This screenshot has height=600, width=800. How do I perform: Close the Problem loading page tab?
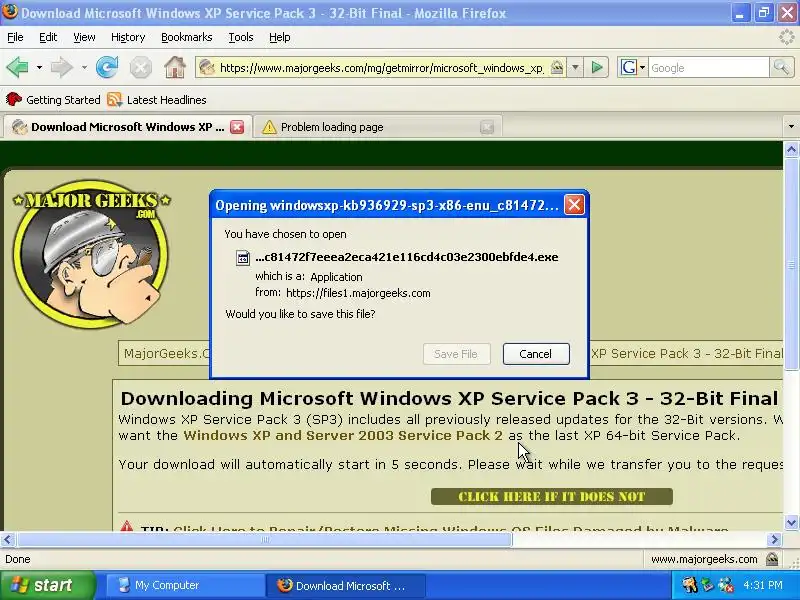(x=487, y=127)
